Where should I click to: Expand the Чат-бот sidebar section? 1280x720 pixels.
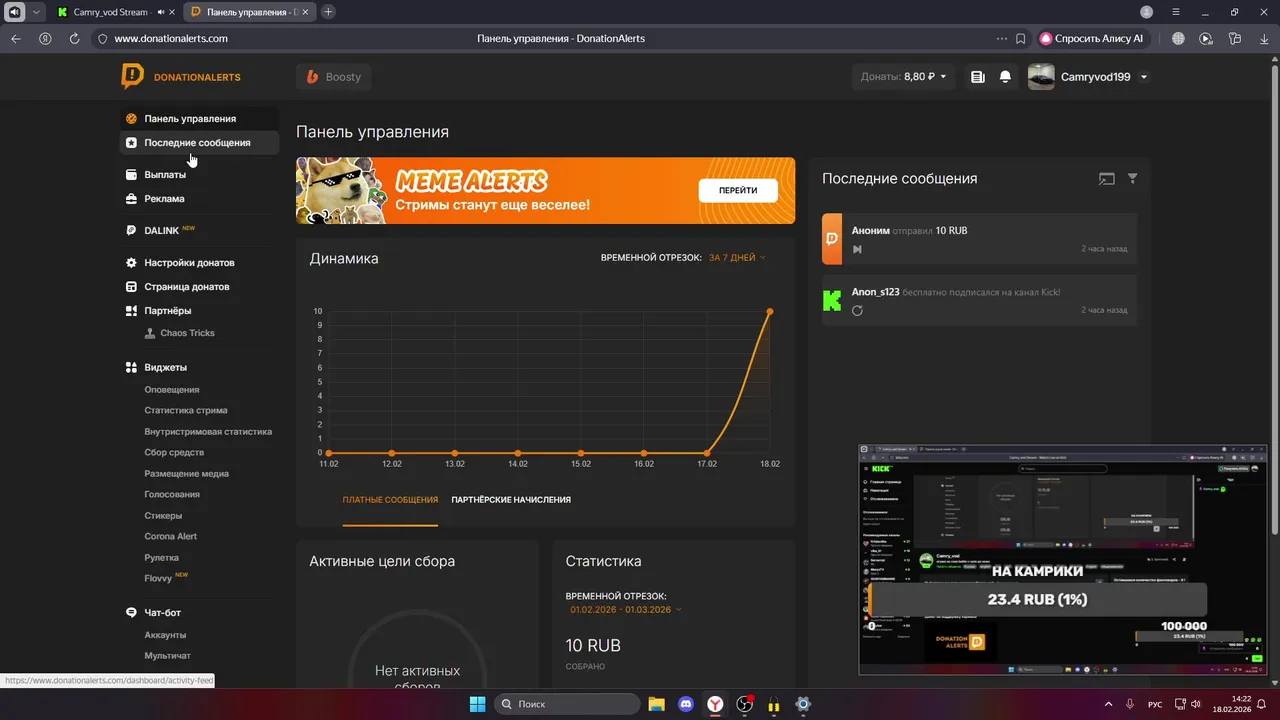click(162, 612)
